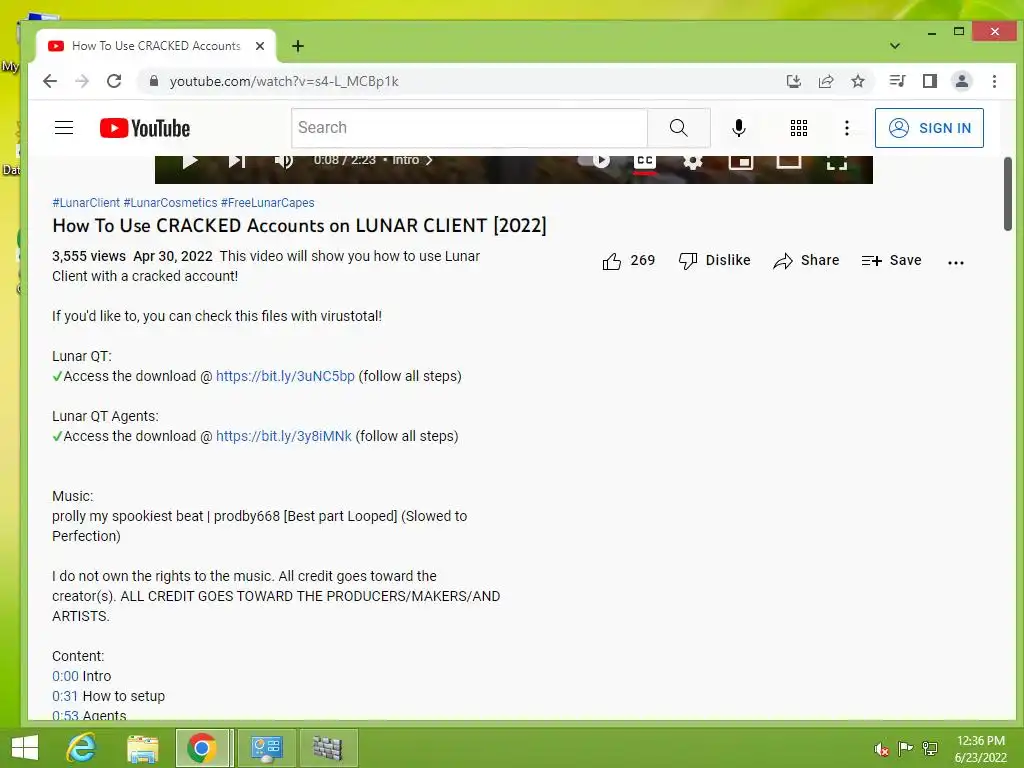Click the page vertical scrollbar thumb

click(1008, 193)
